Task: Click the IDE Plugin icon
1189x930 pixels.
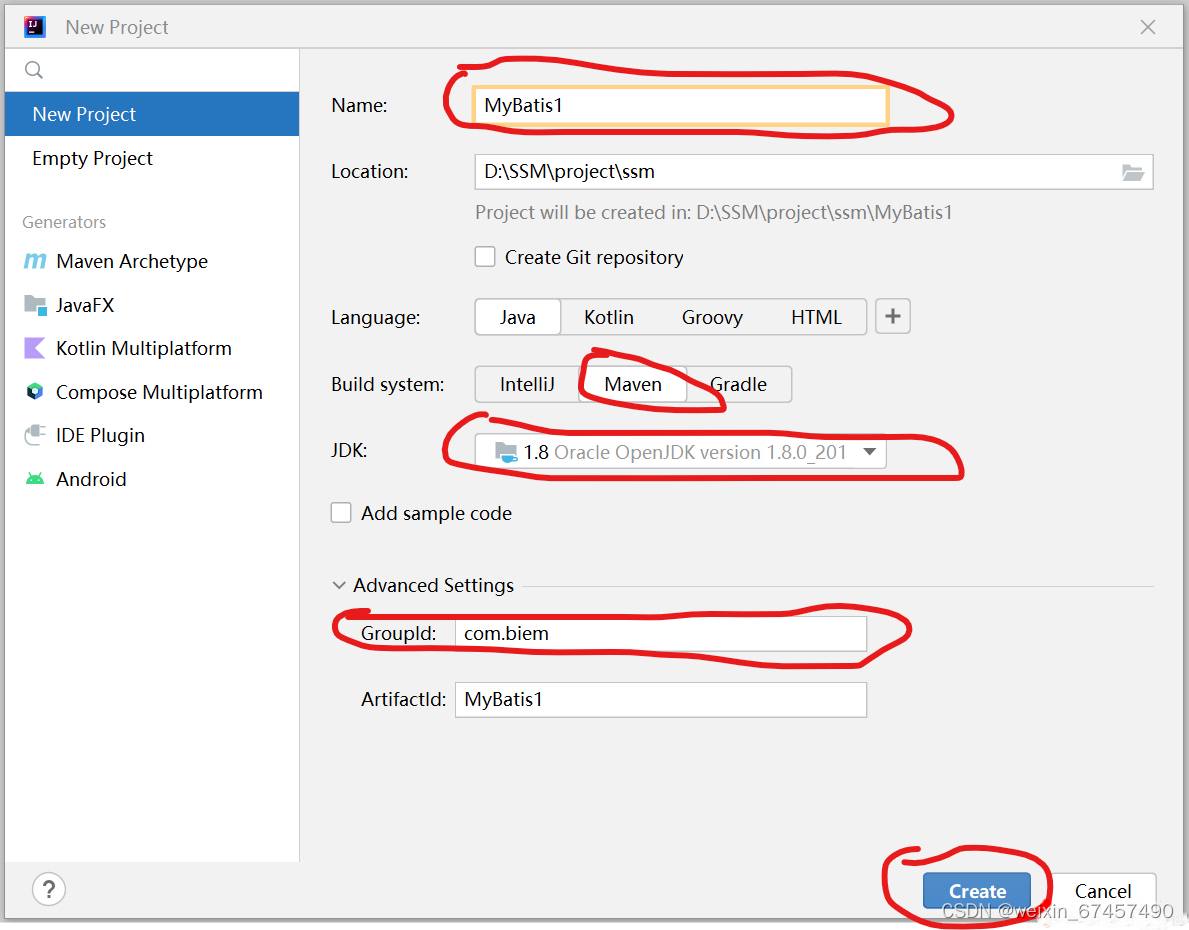Action: (35, 435)
